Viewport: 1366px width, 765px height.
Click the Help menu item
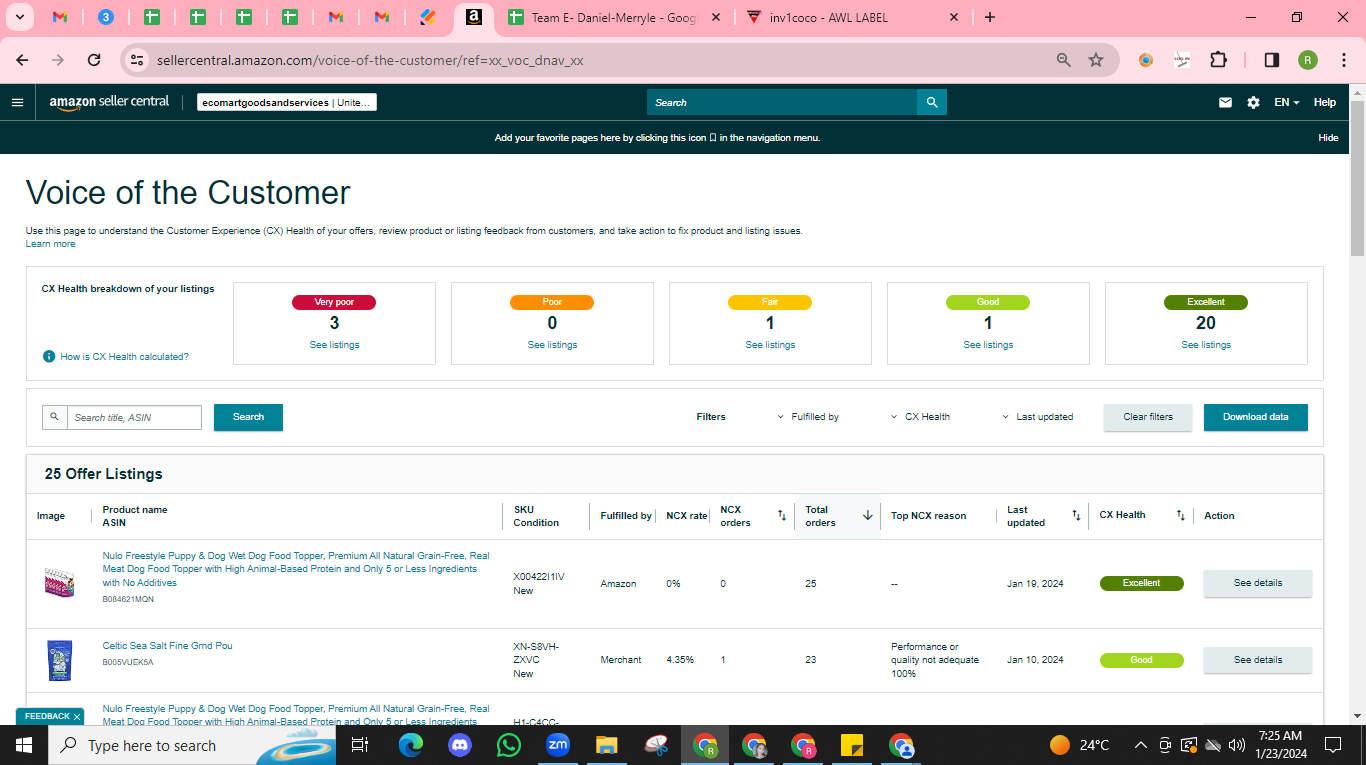(x=1325, y=102)
